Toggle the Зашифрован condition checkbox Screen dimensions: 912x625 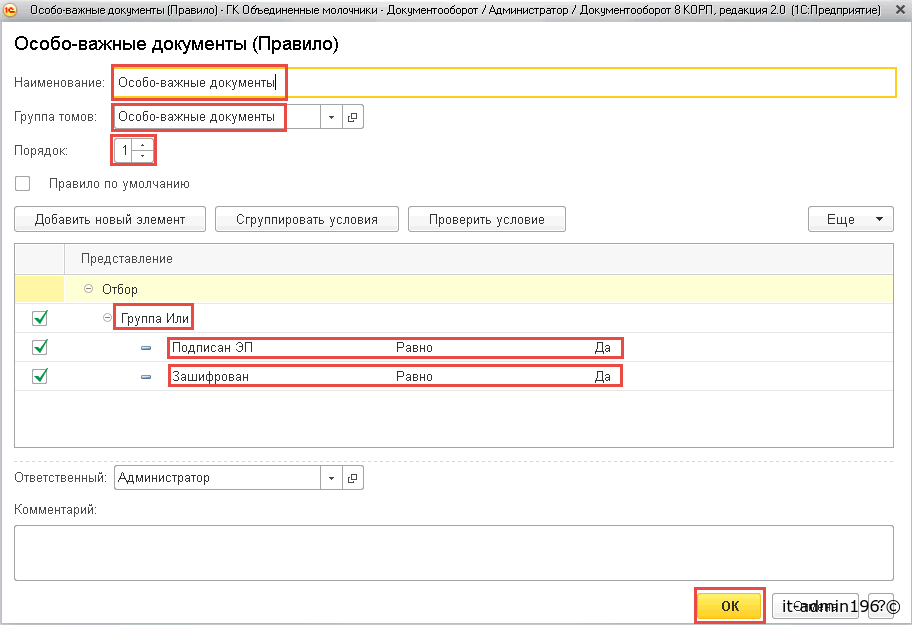click(40, 377)
